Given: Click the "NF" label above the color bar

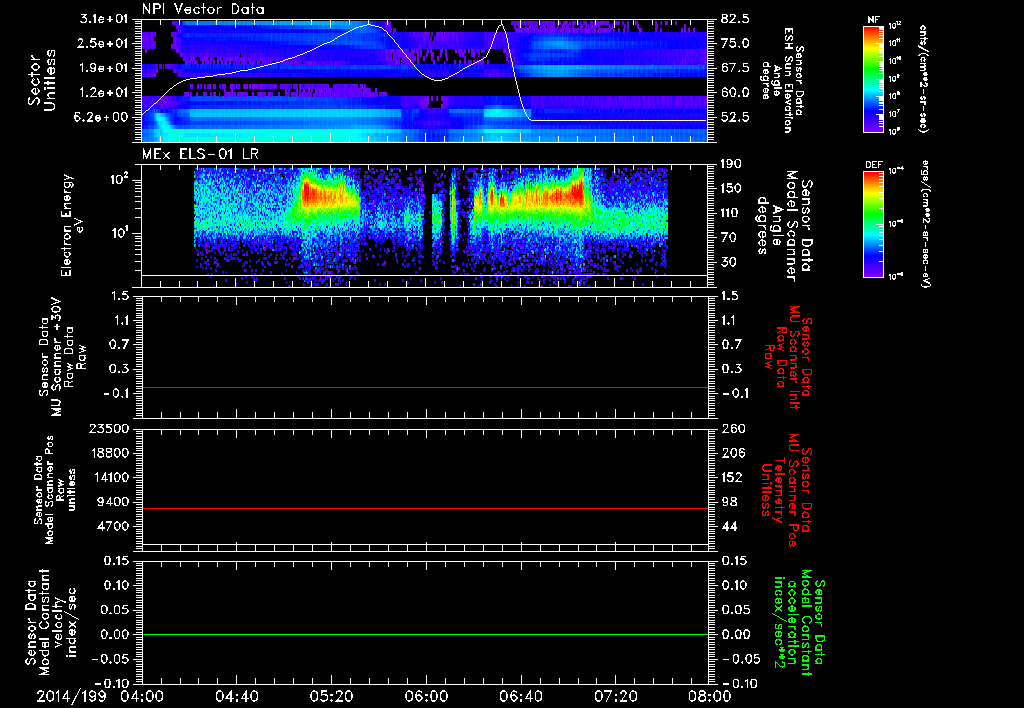Looking at the screenshot, I should [x=873, y=20].
